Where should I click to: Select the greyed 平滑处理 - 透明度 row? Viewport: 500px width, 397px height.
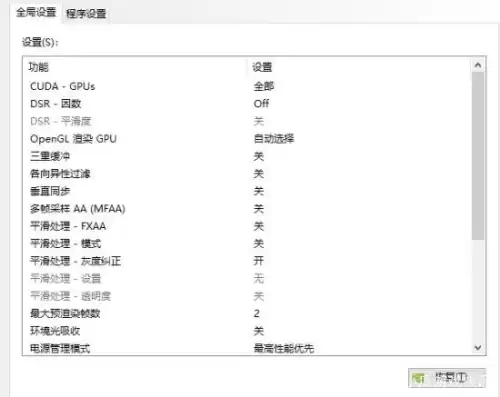pos(247,296)
